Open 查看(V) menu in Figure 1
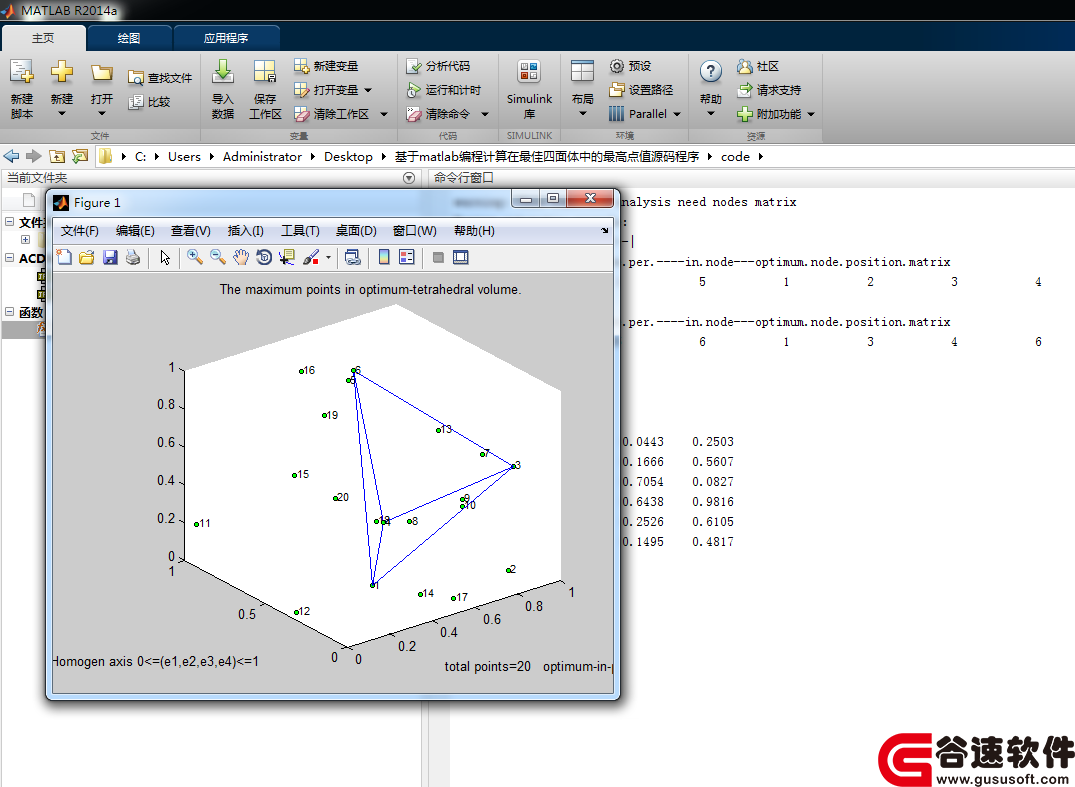Screen dimensions: 1075x787 tap(191, 231)
